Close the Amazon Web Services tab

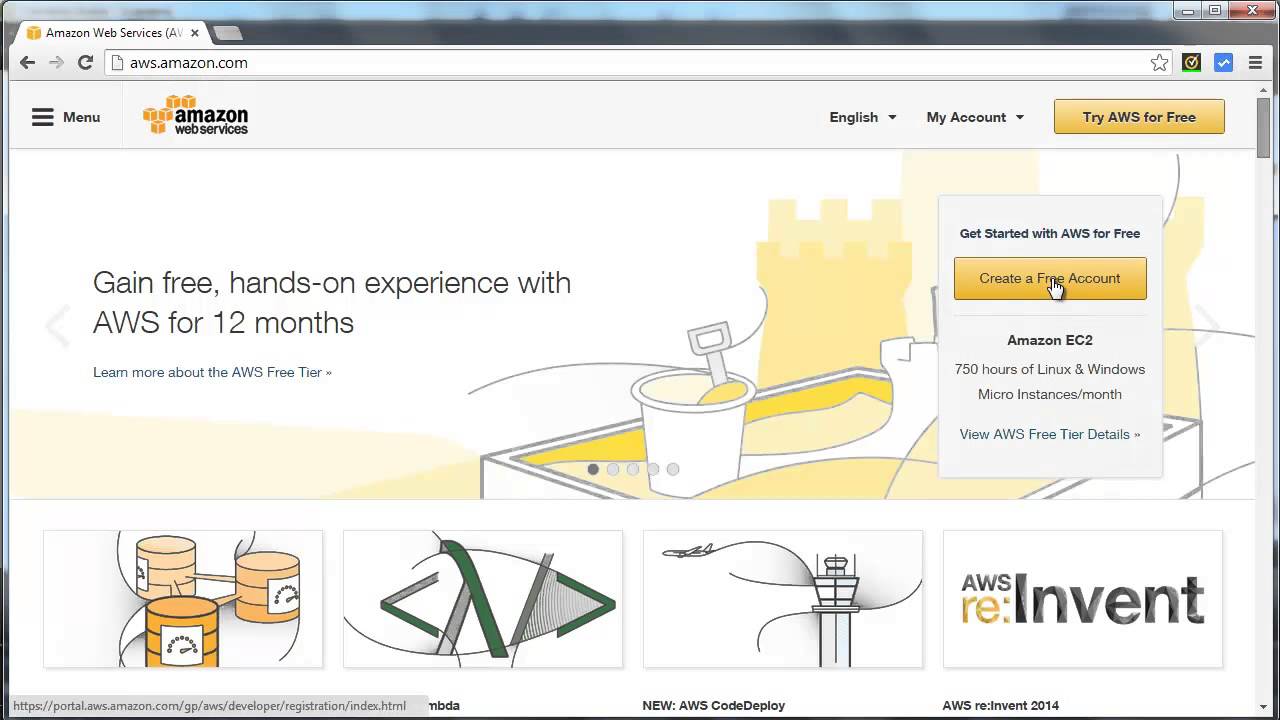[x=194, y=33]
